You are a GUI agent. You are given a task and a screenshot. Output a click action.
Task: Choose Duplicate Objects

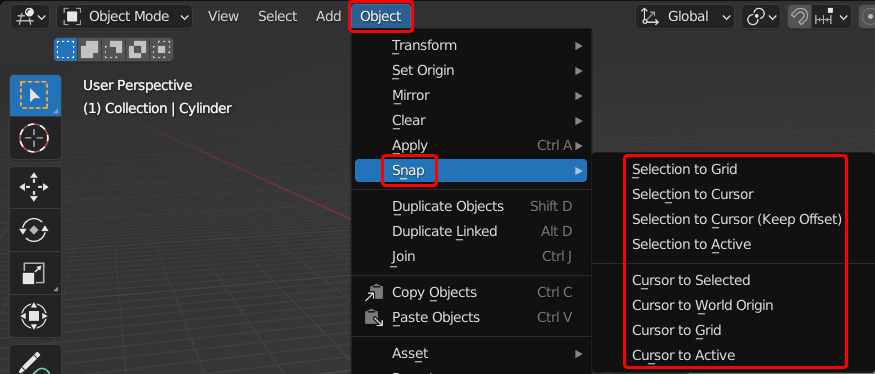(471, 207)
